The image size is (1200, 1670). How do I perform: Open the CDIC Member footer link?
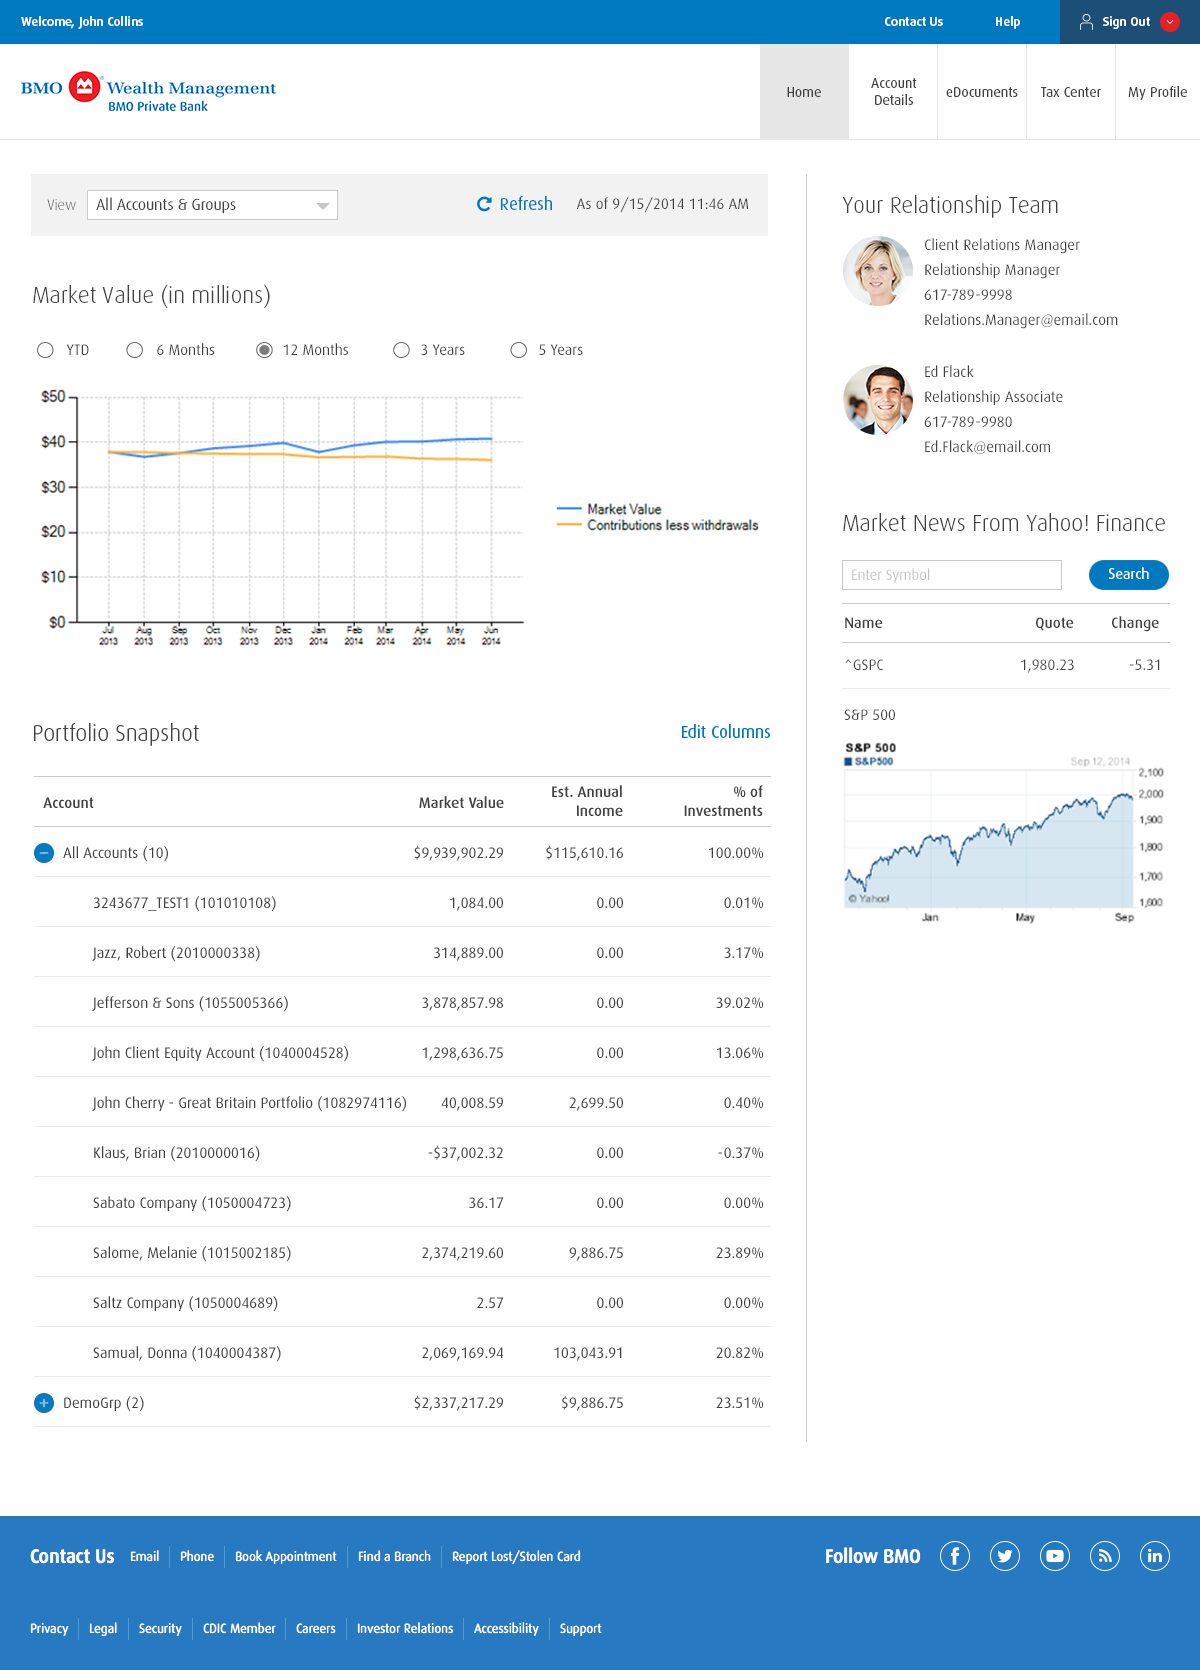coord(239,1628)
